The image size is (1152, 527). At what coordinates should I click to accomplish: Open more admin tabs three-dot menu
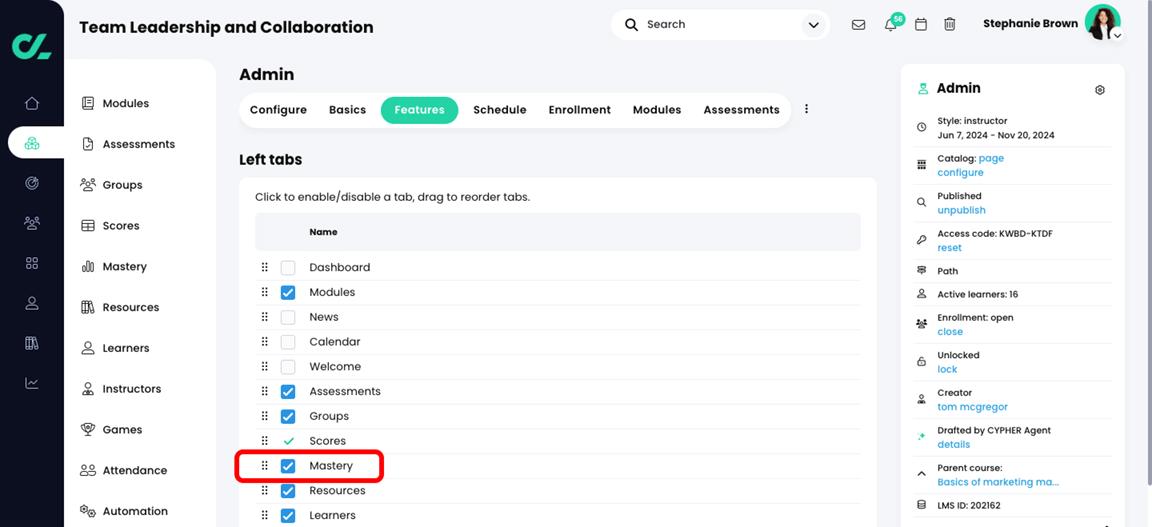(x=806, y=109)
